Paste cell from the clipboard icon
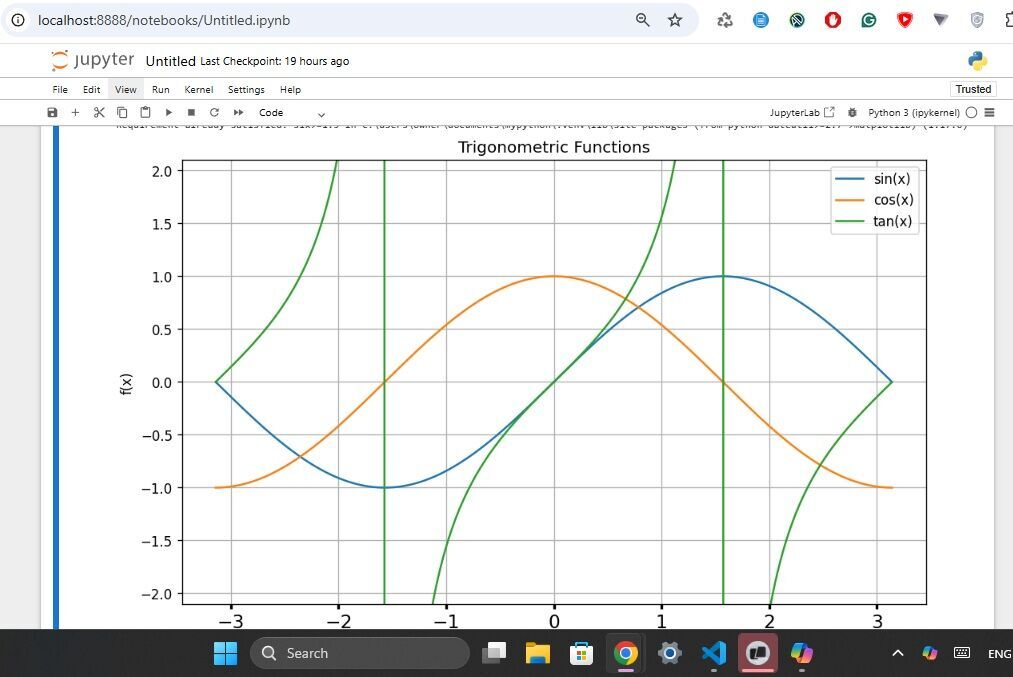The width and height of the screenshot is (1013, 677). pos(145,113)
